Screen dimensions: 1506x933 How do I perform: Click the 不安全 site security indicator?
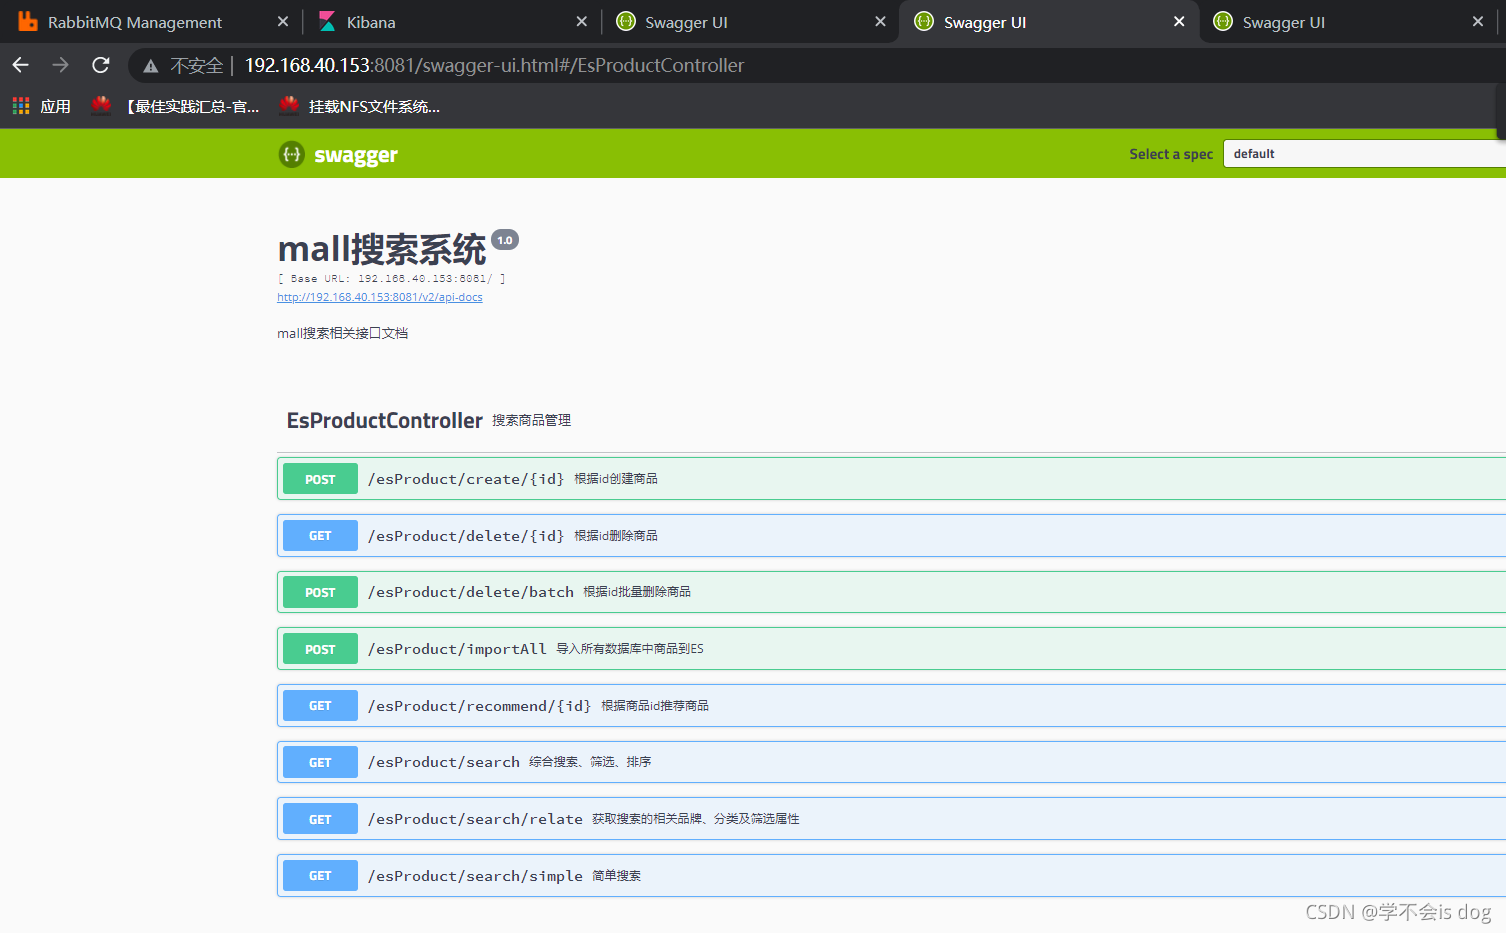pyautogui.click(x=186, y=65)
